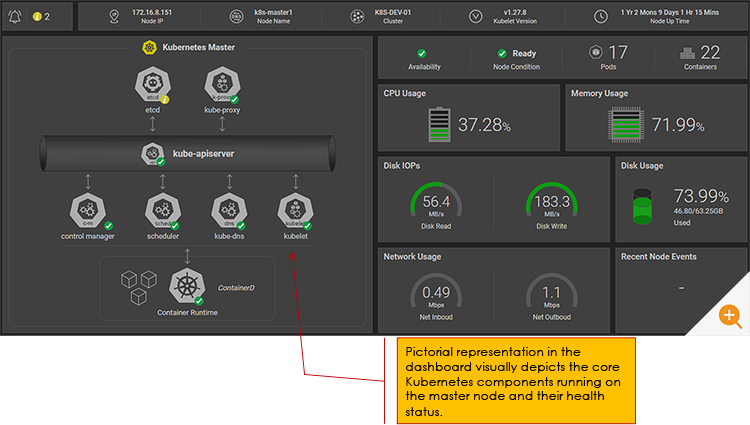Select the kube-proxy component icon

pyautogui.click(x=222, y=84)
